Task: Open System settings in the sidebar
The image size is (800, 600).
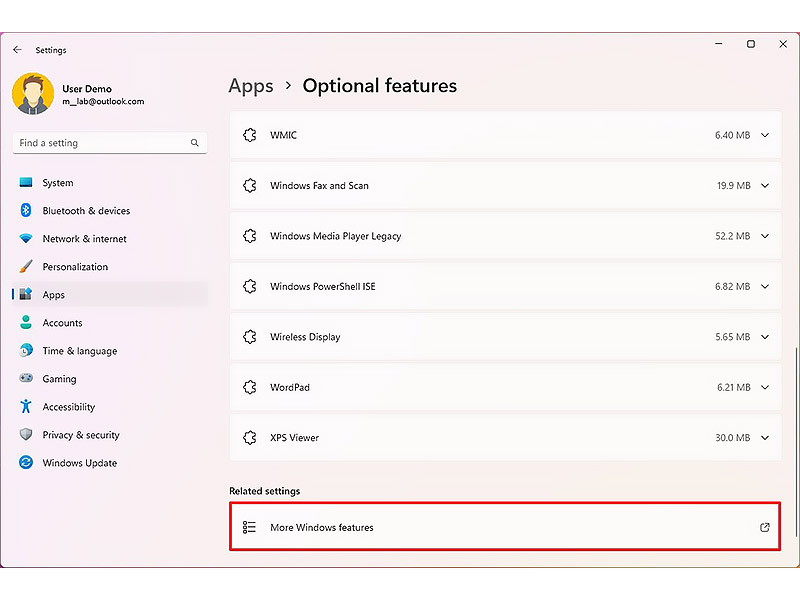Action: pos(110,183)
